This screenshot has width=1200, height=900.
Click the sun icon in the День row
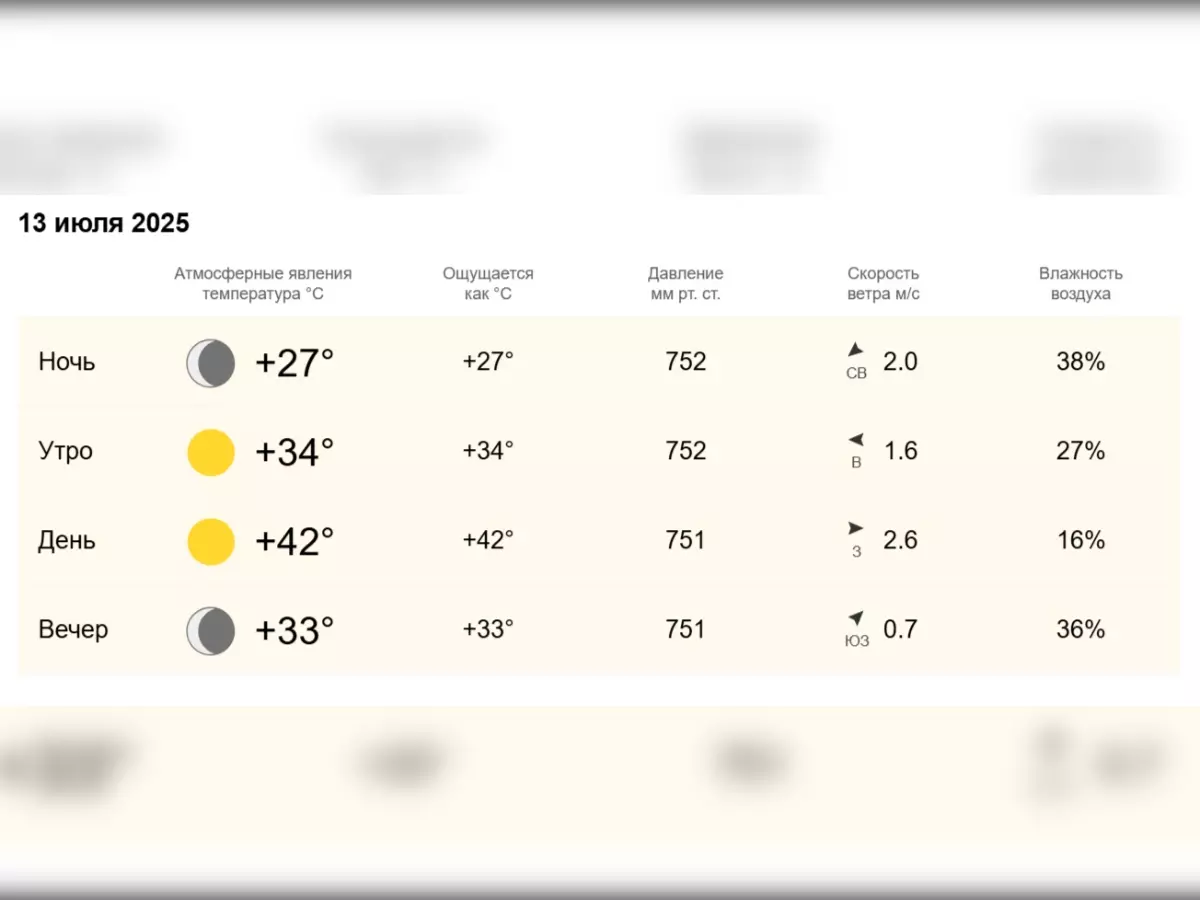pos(211,541)
